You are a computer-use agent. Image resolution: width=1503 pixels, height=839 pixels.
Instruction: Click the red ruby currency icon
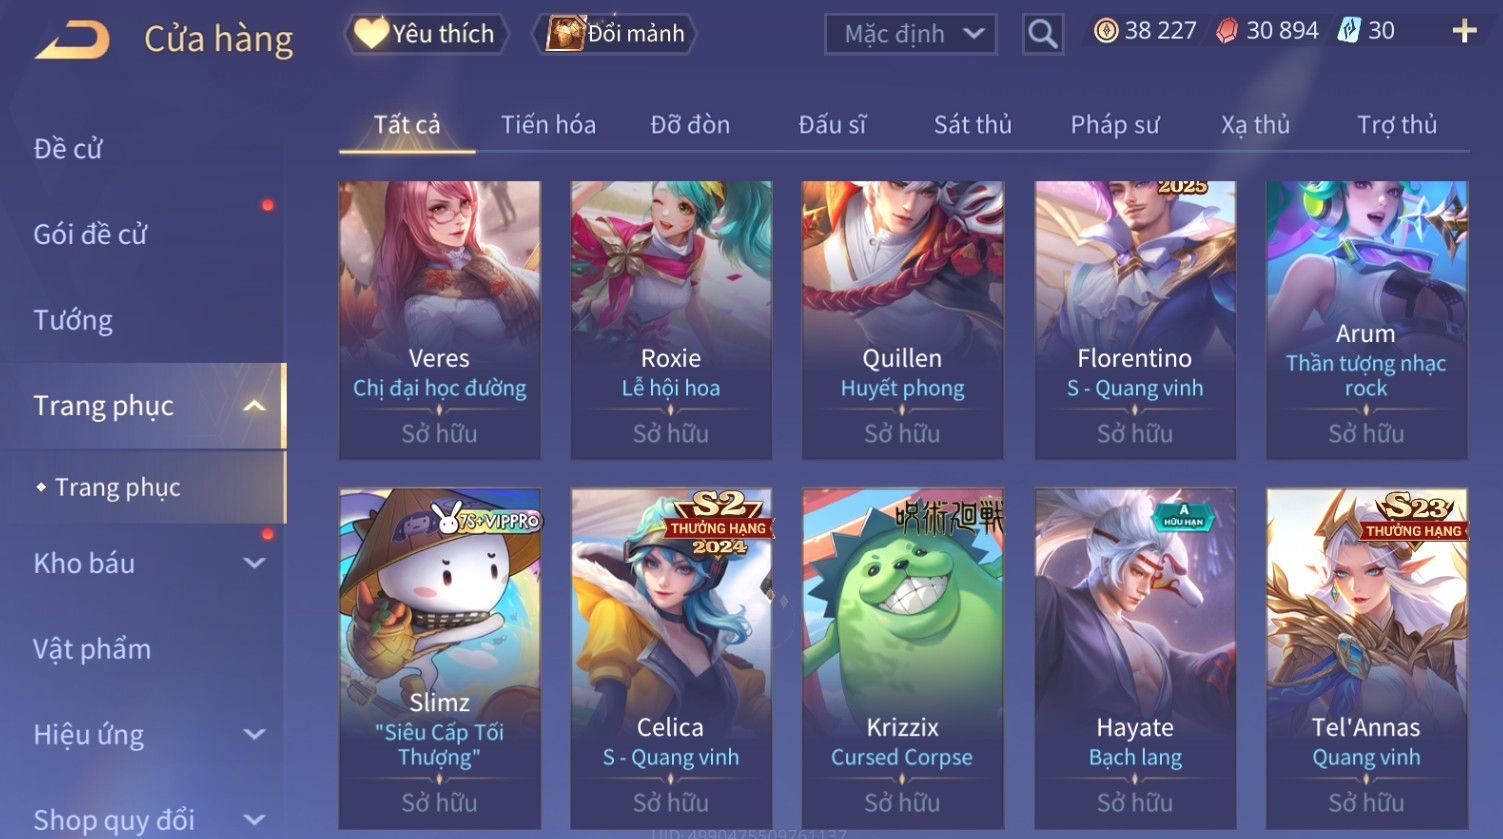pyautogui.click(x=1227, y=31)
